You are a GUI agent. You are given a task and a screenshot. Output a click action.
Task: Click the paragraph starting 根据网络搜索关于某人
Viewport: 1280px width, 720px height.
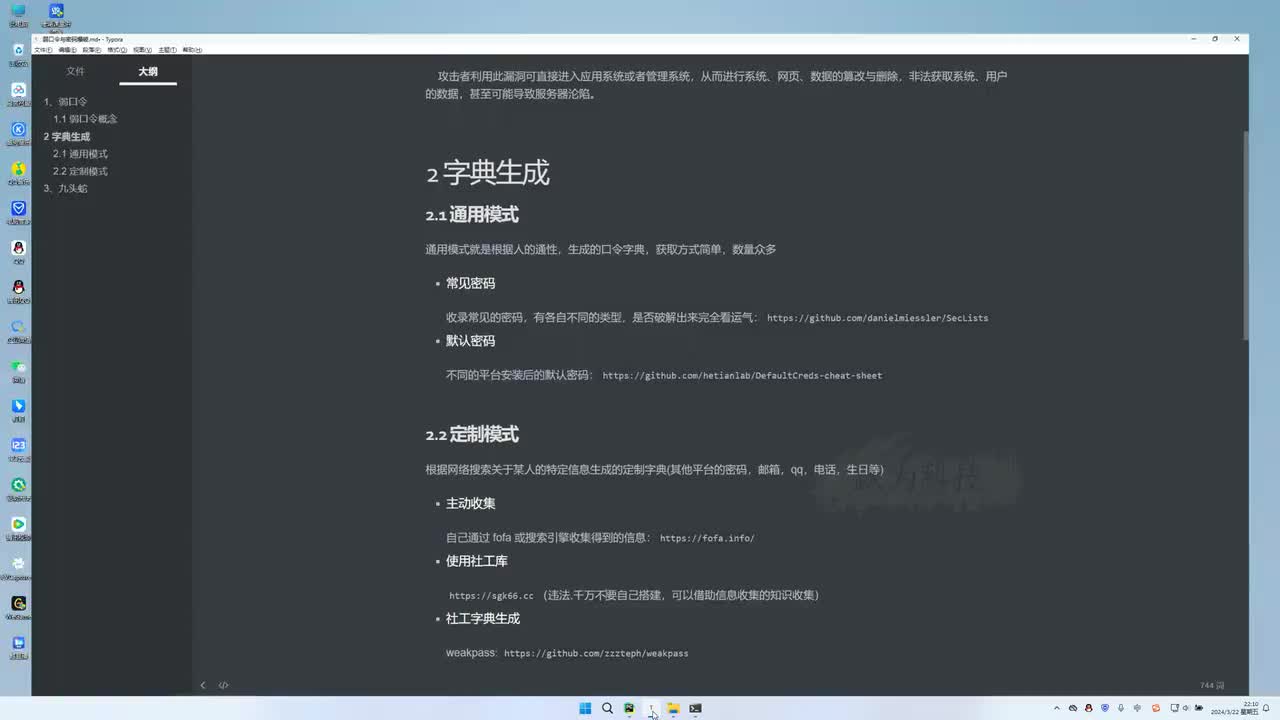pyautogui.click(x=654, y=469)
